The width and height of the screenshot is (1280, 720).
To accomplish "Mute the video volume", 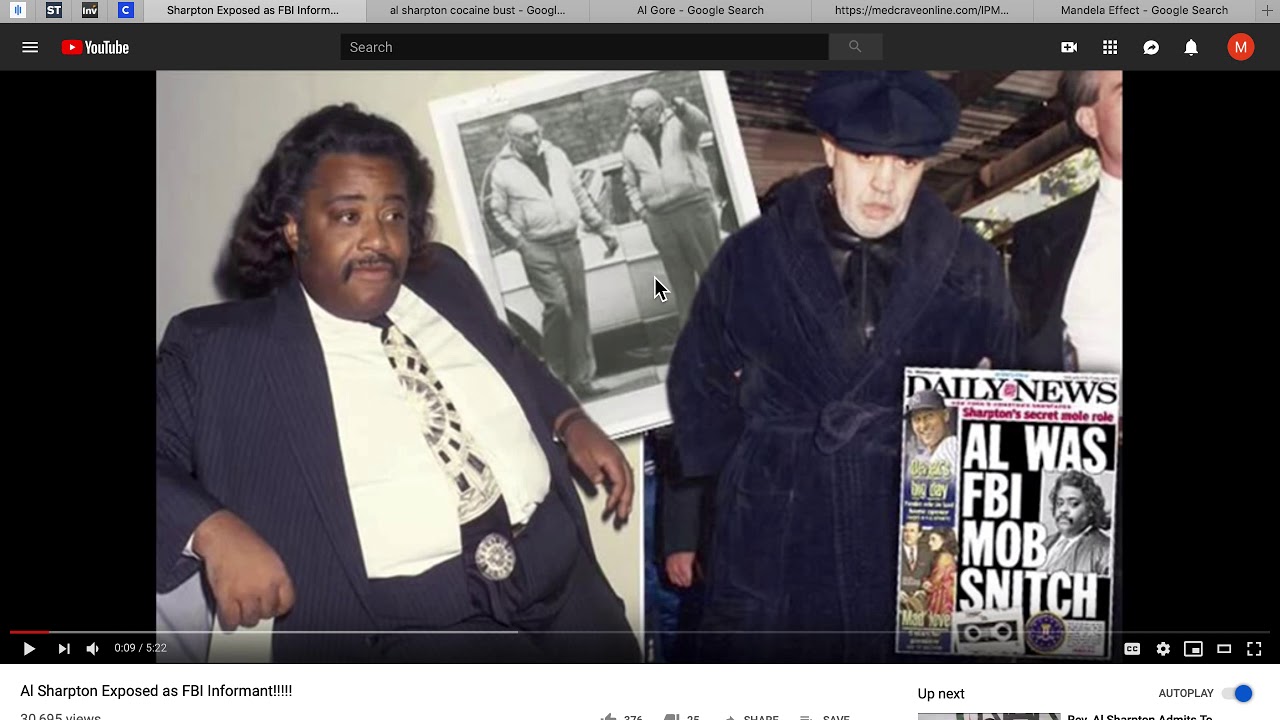I will pyautogui.click(x=92, y=649).
